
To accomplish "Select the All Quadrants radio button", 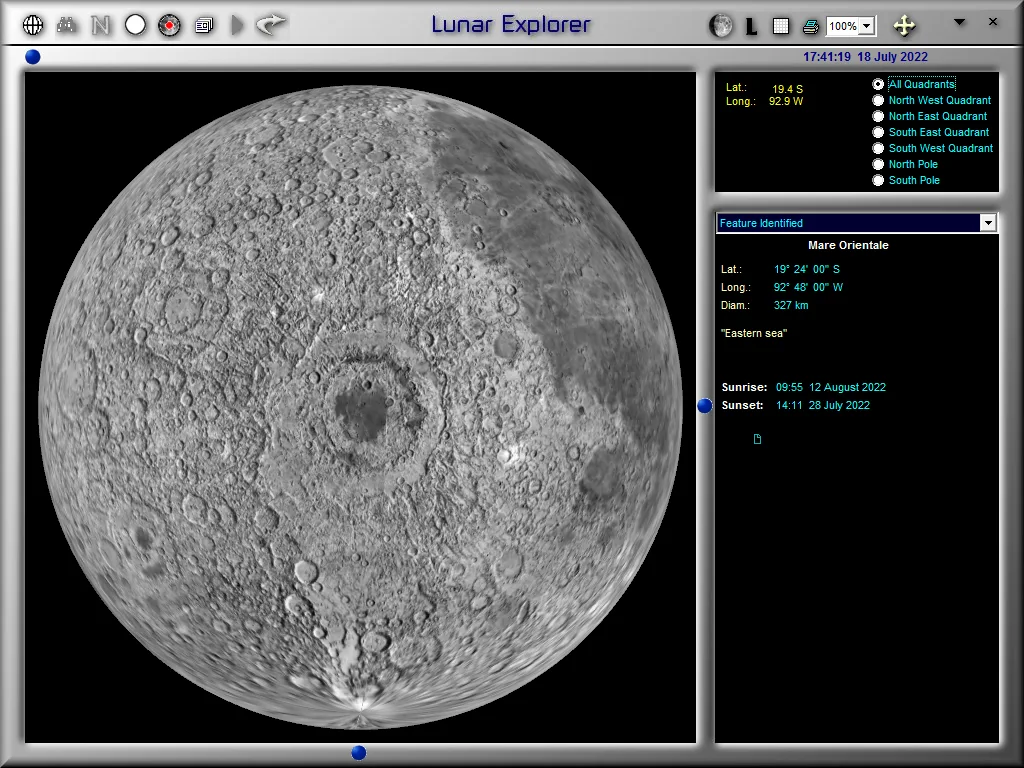I will [x=878, y=84].
